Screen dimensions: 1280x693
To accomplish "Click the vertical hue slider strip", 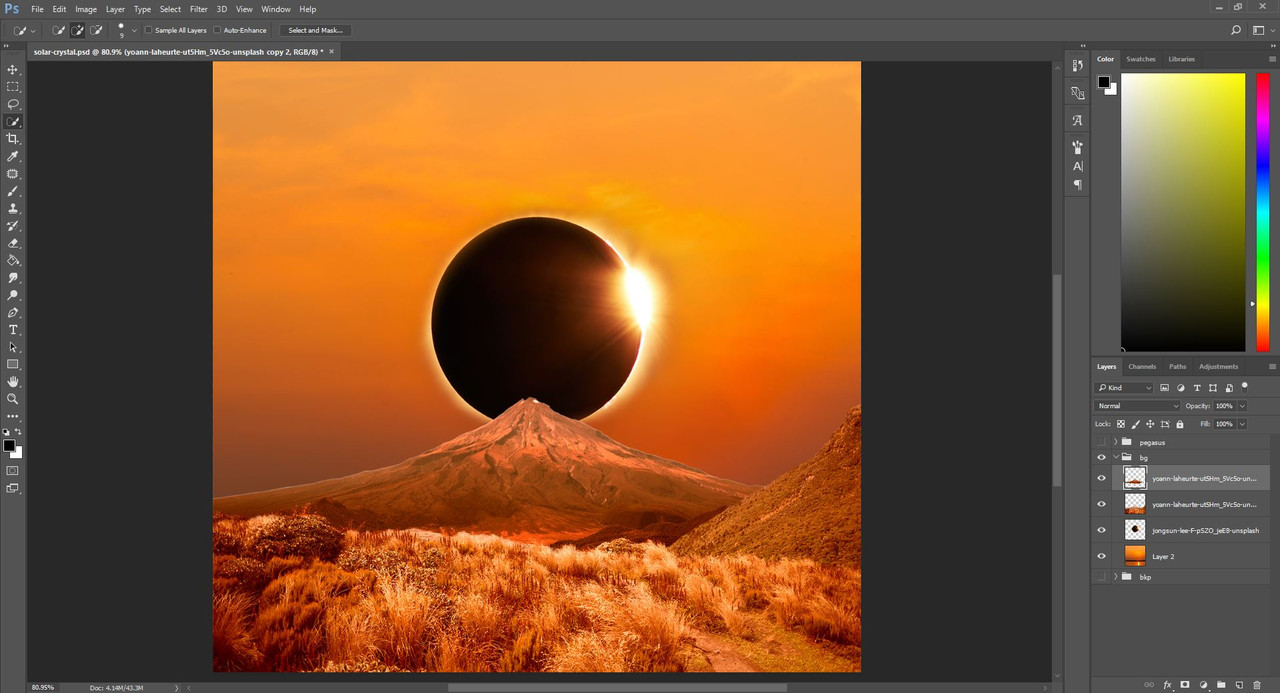I will coord(1262,212).
